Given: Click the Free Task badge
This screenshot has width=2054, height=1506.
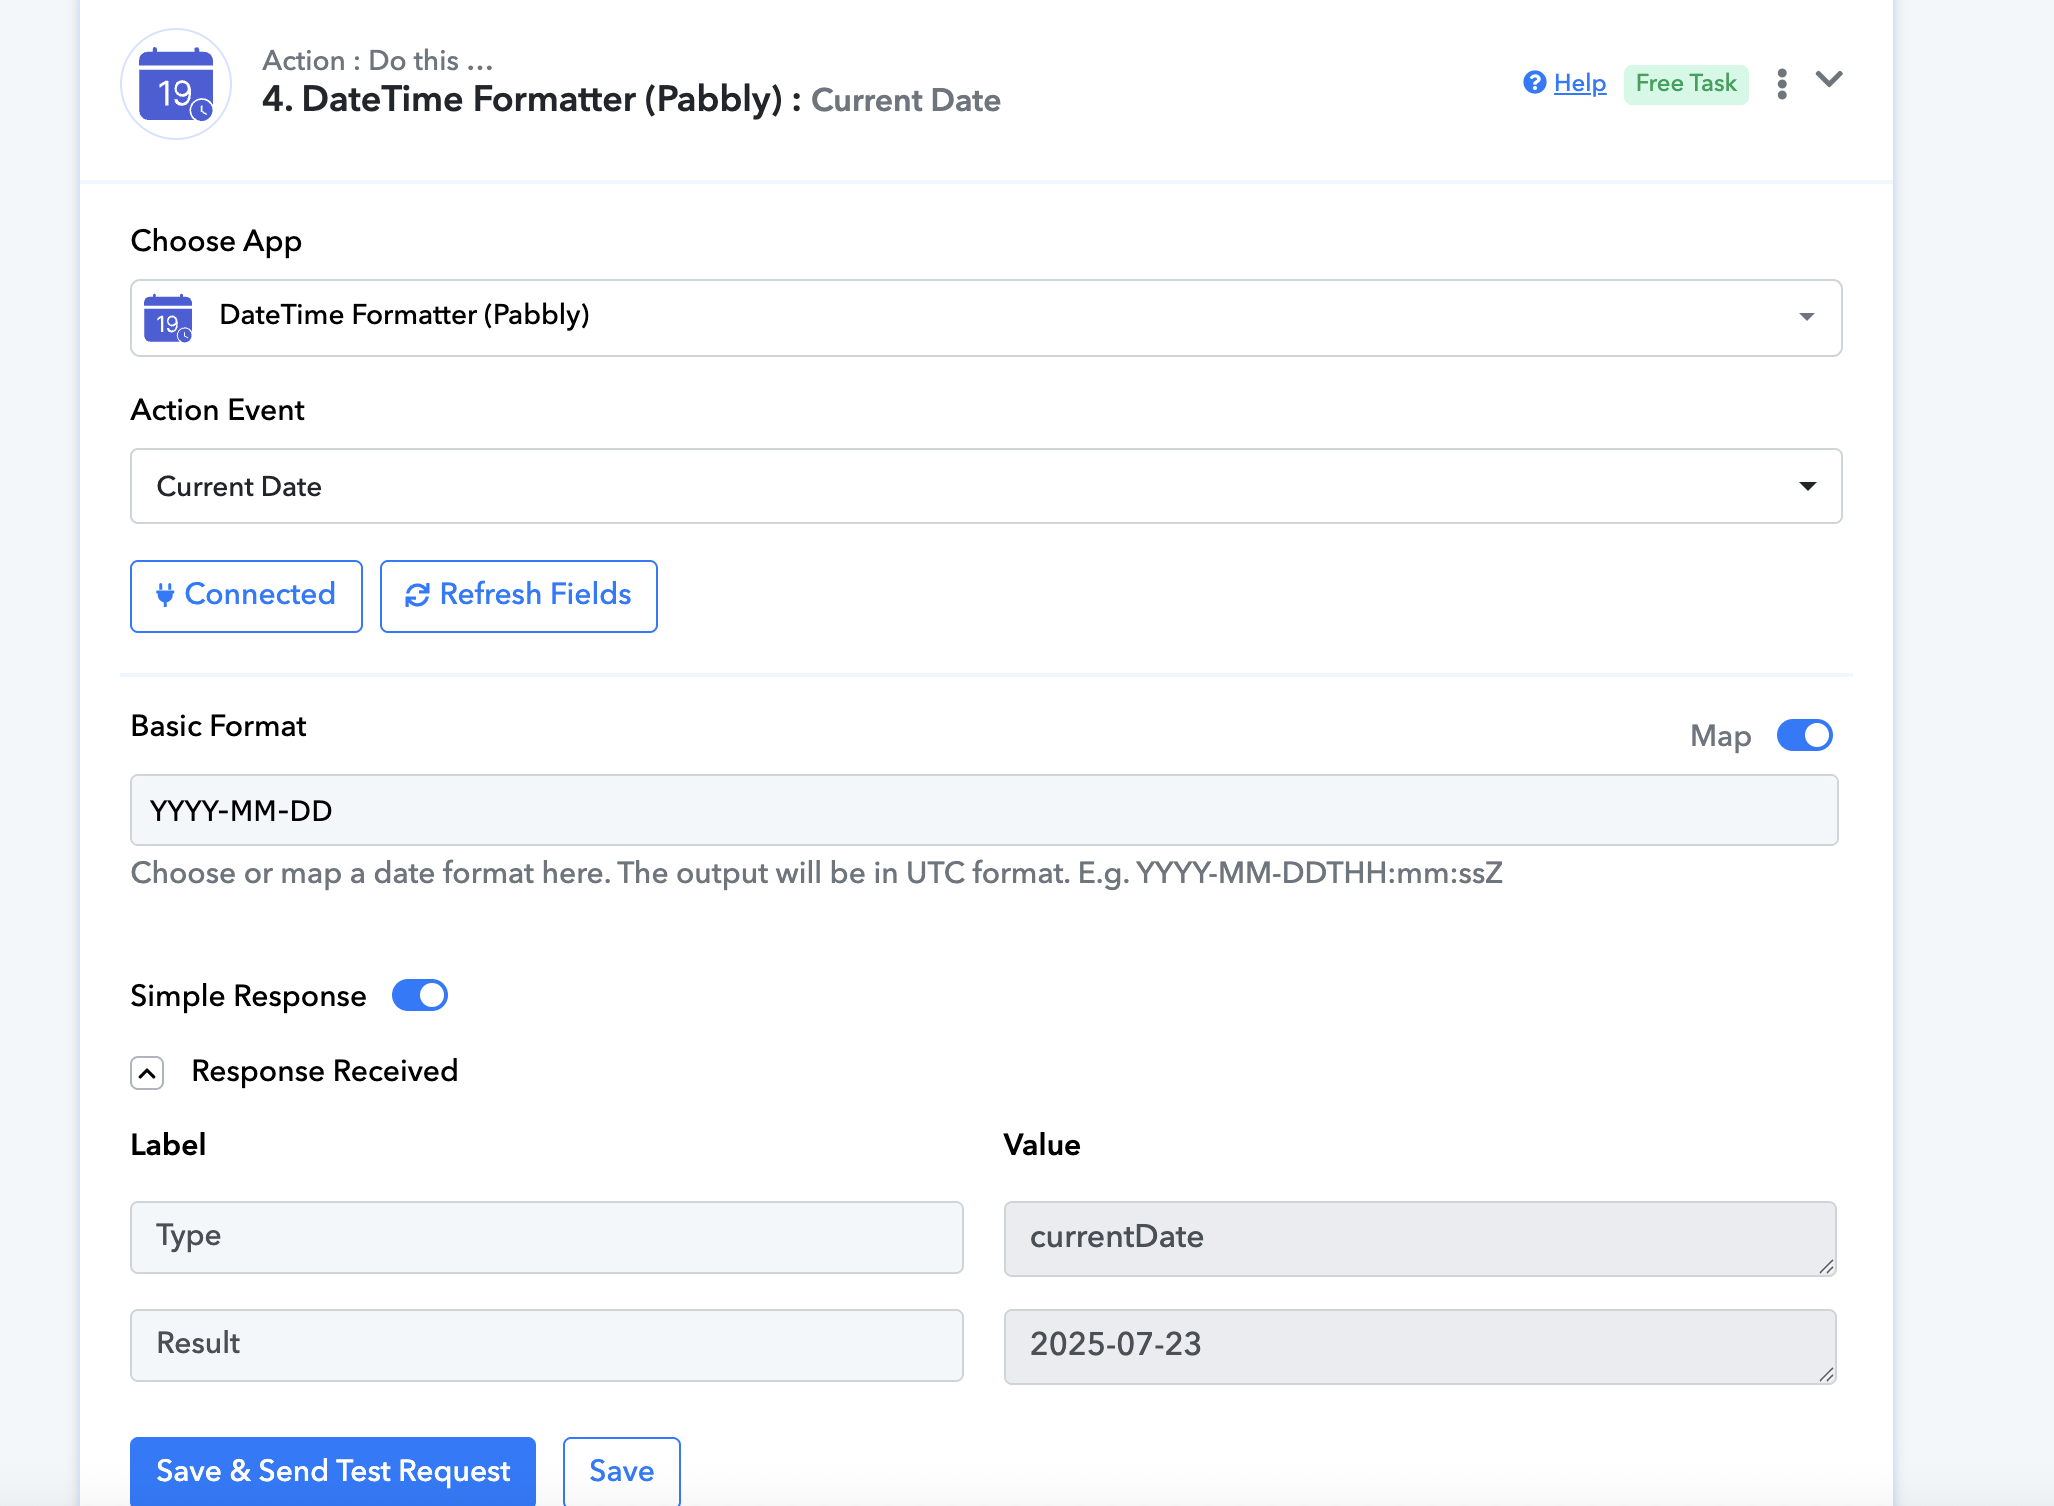Looking at the screenshot, I should 1686,83.
